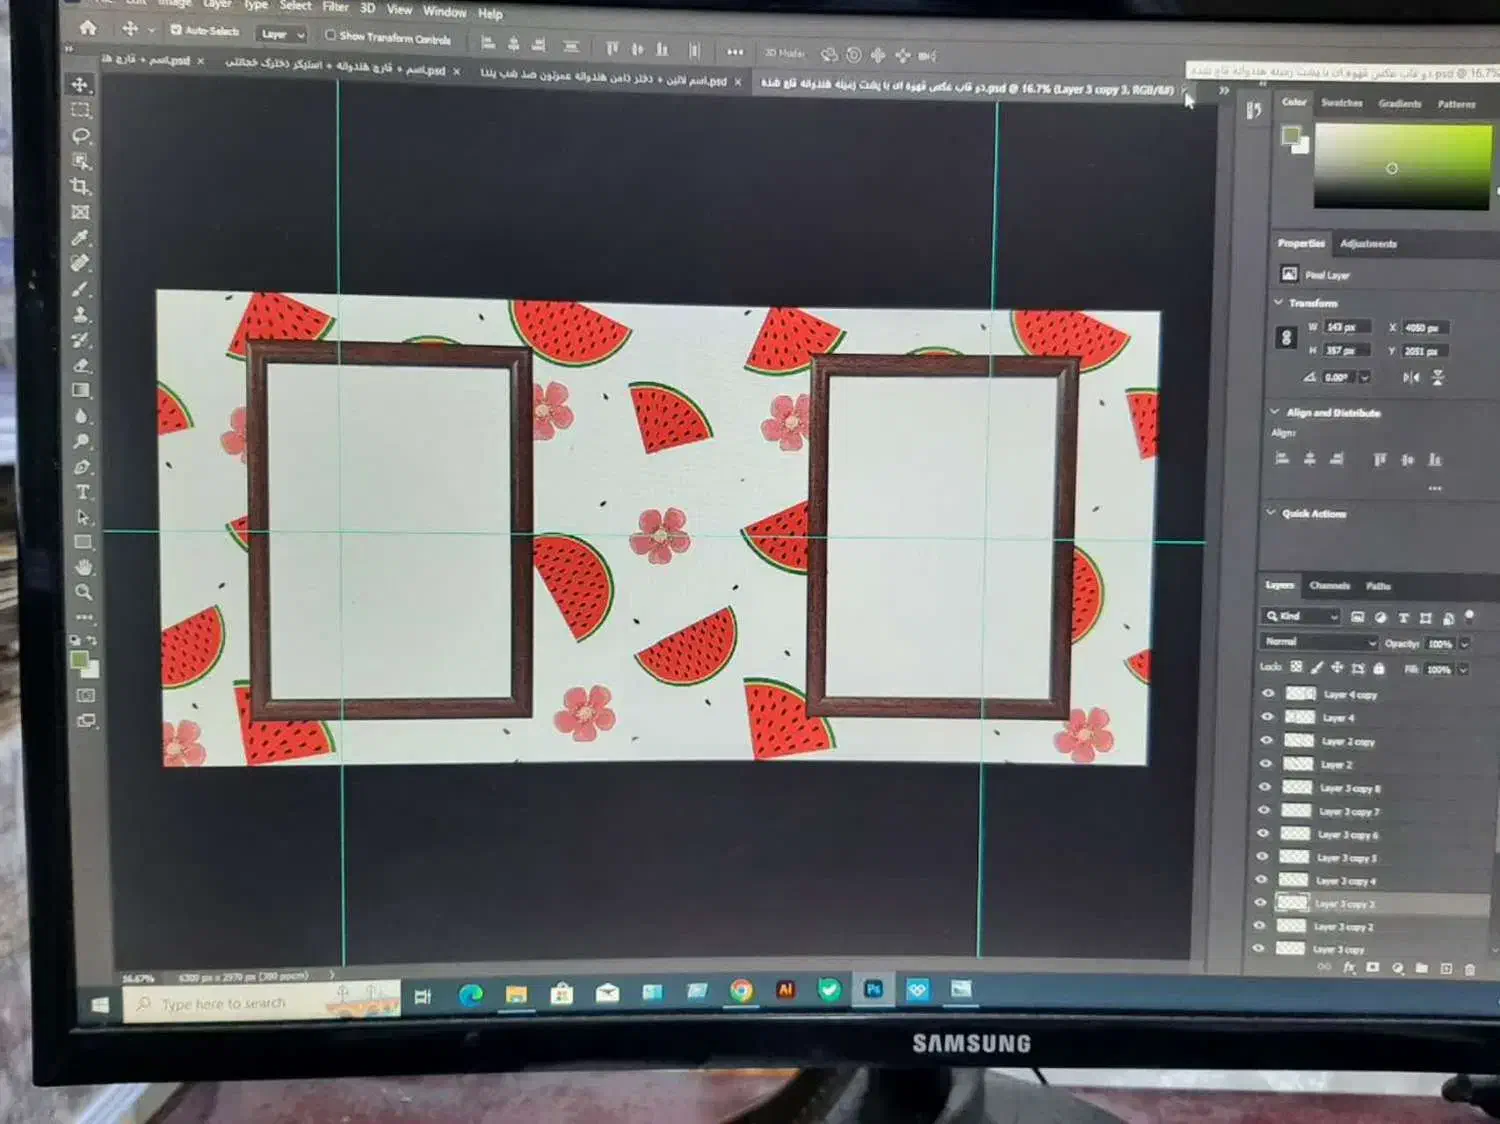Enable Show Transform Controls checkbox
Image resolution: width=1500 pixels, height=1124 pixels.
coord(330,36)
